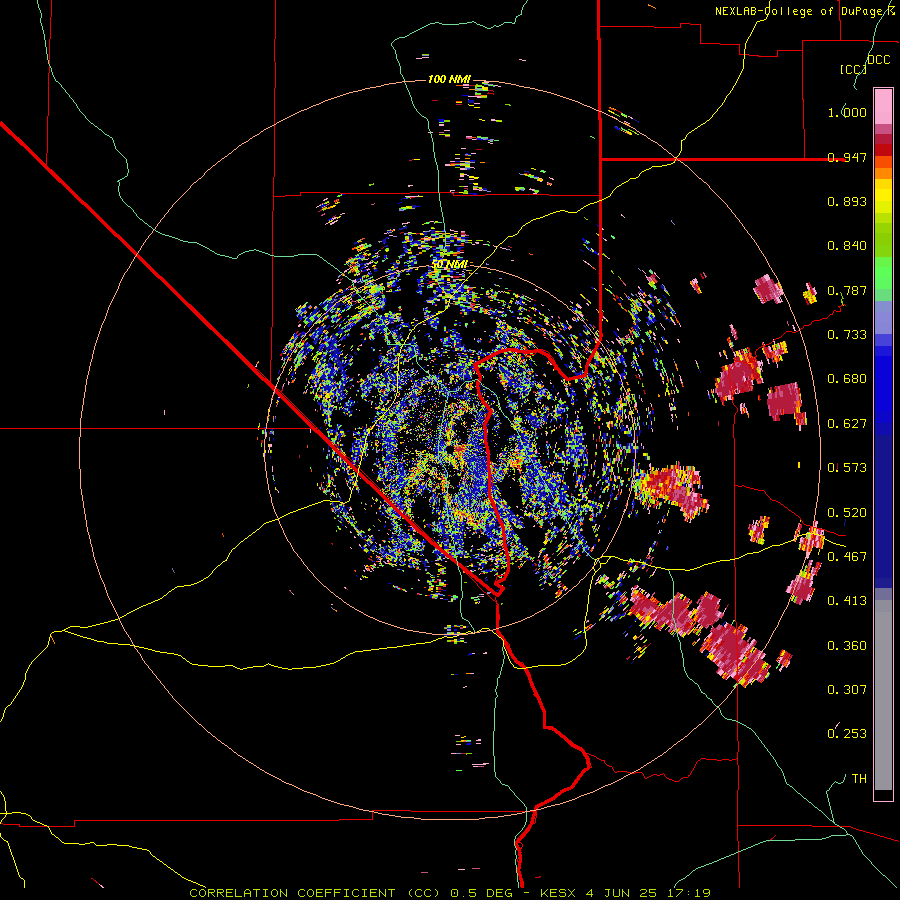
Task: Select the 0.733 value on the color scale
Action: [x=847, y=335]
